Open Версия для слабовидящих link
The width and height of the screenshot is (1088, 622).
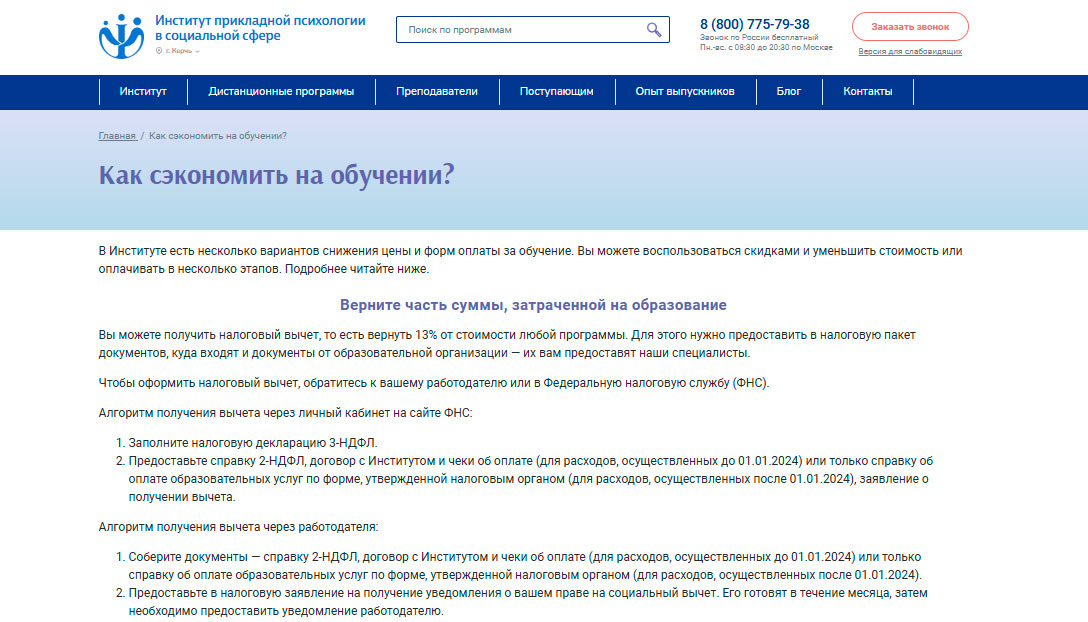[x=910, y=51]
